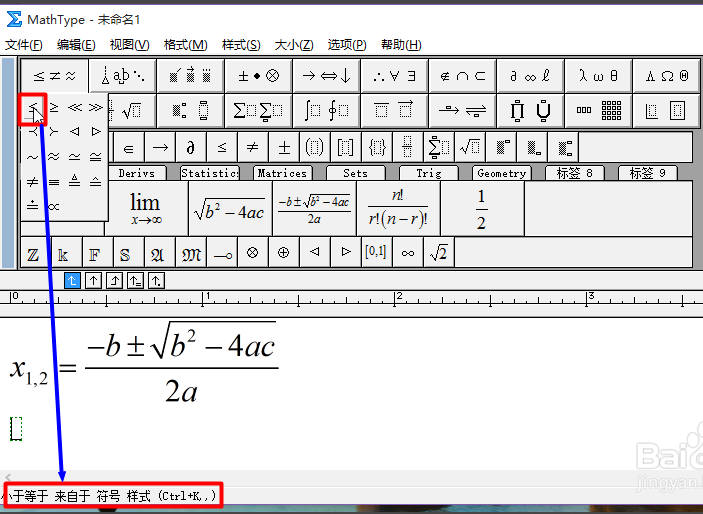Open the logical symbols palette (∴ ∀ ∃)
The height and width of the screenshot is (514, 703).
tap(395, 75)
